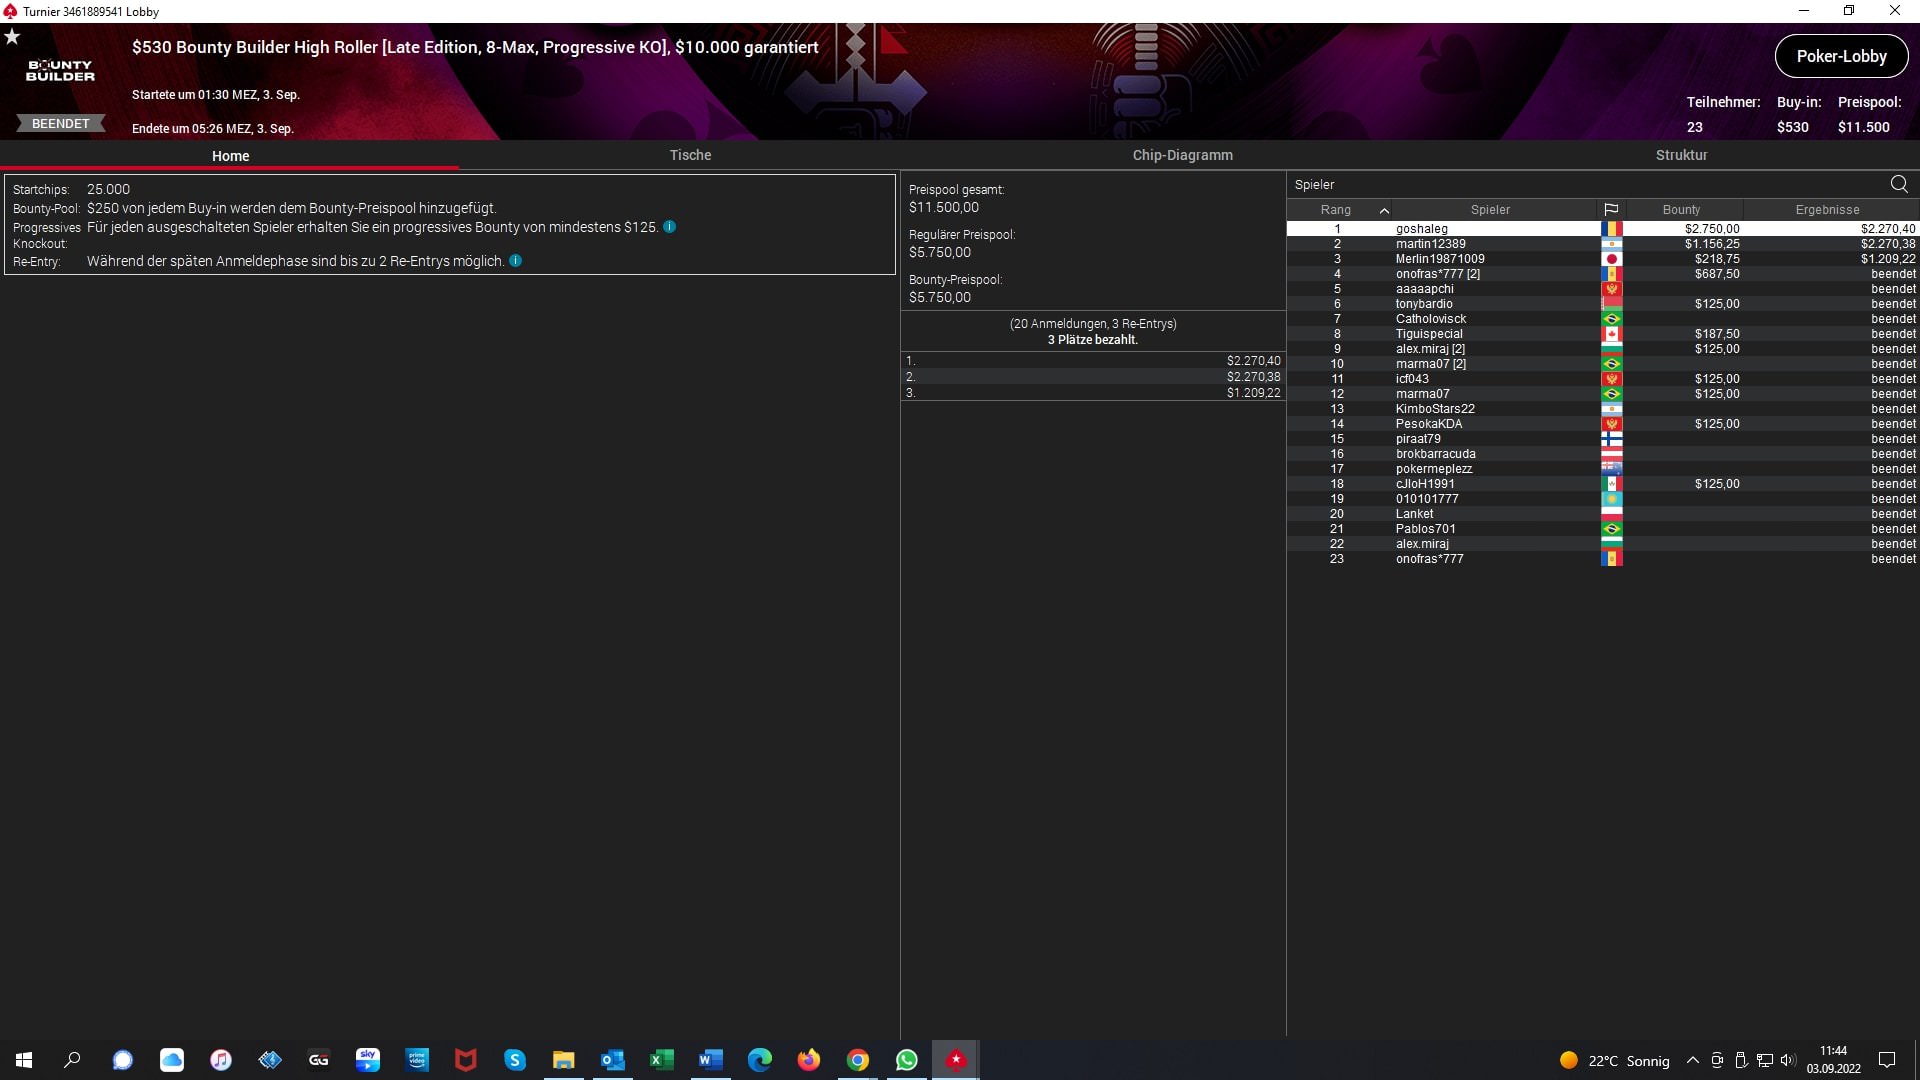Sort by the Spieler column header
The height and width of the screenshot is (1080, 1920).
click(x=1490, y=210)
